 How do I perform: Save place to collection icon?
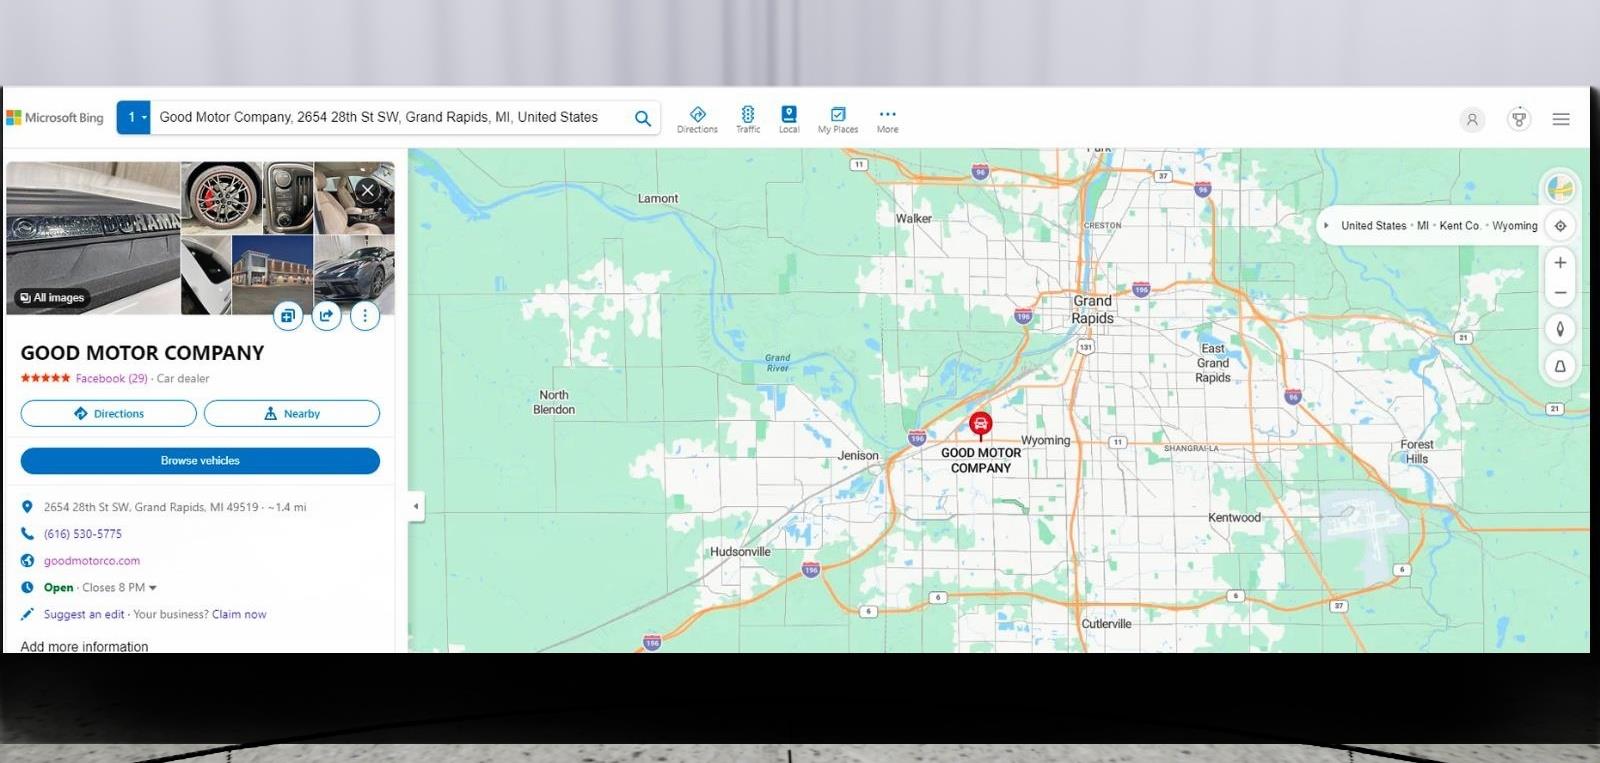pos(287,316)
